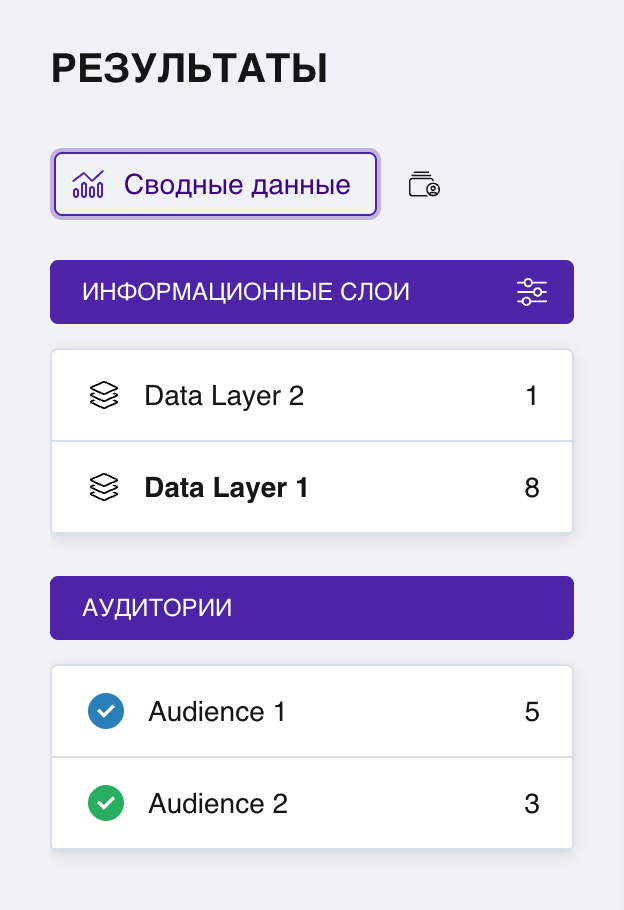Click the count 3 for Audience 2
624x910 pixels.
pos(532,804)
